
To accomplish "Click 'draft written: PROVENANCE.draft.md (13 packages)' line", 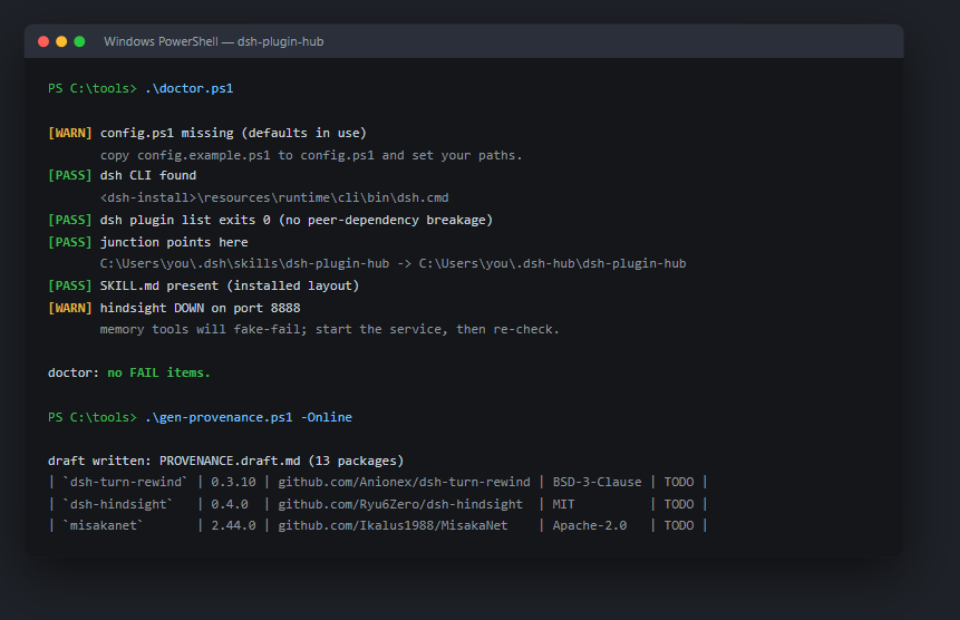I will point(226,461).
